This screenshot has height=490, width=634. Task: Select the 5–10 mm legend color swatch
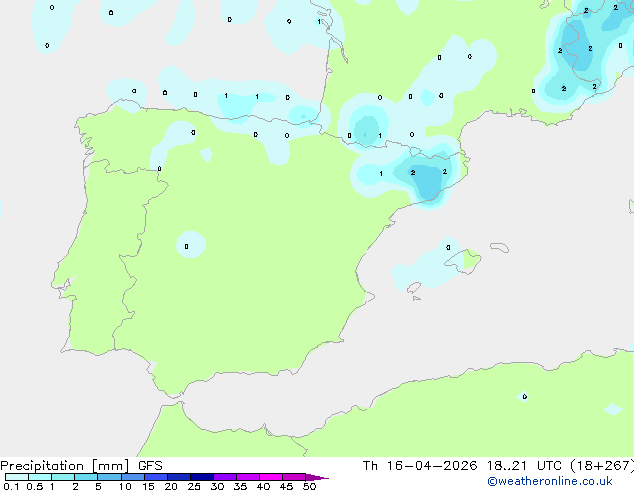109,477
